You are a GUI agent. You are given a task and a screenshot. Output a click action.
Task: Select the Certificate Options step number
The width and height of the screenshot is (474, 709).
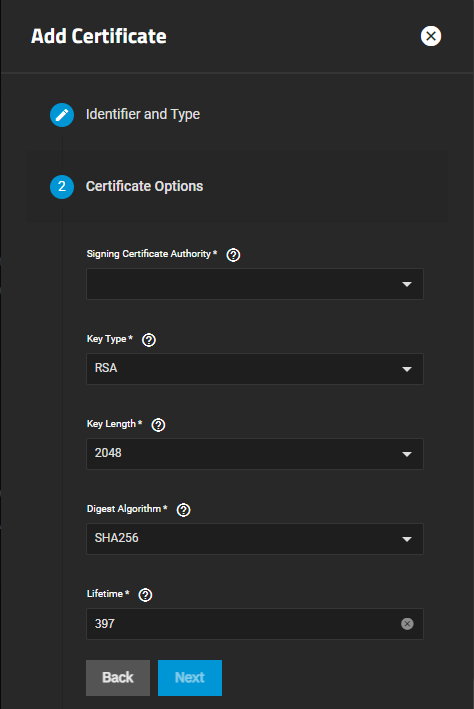[62, 187]
